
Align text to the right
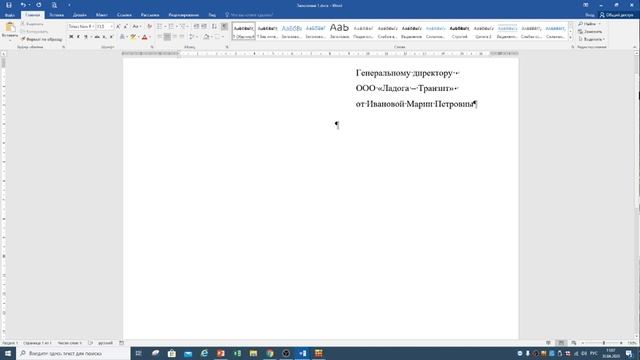[175, 37]
